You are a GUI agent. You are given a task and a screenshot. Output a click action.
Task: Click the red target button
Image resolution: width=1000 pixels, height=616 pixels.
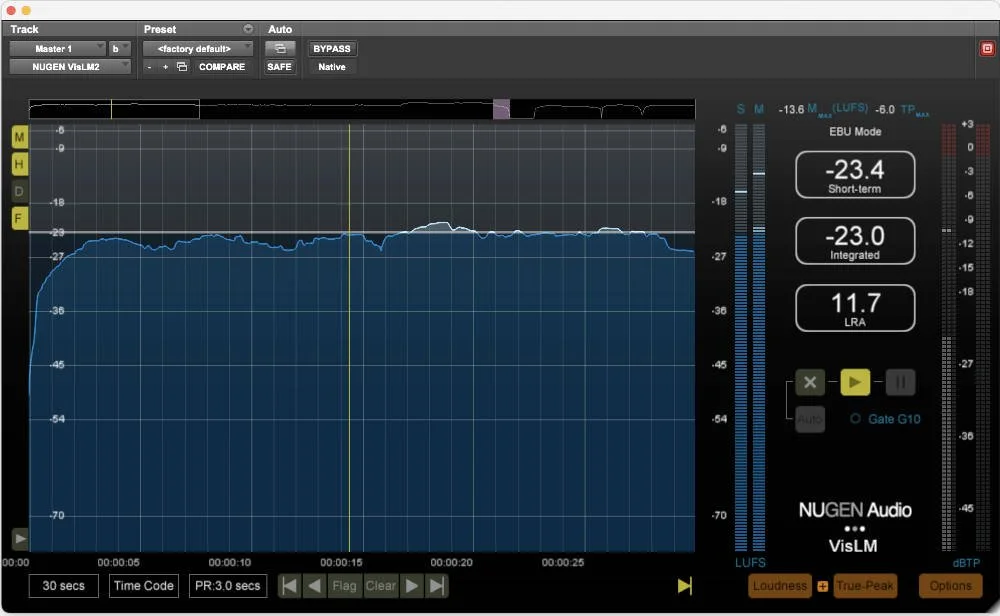coord(987,48)
